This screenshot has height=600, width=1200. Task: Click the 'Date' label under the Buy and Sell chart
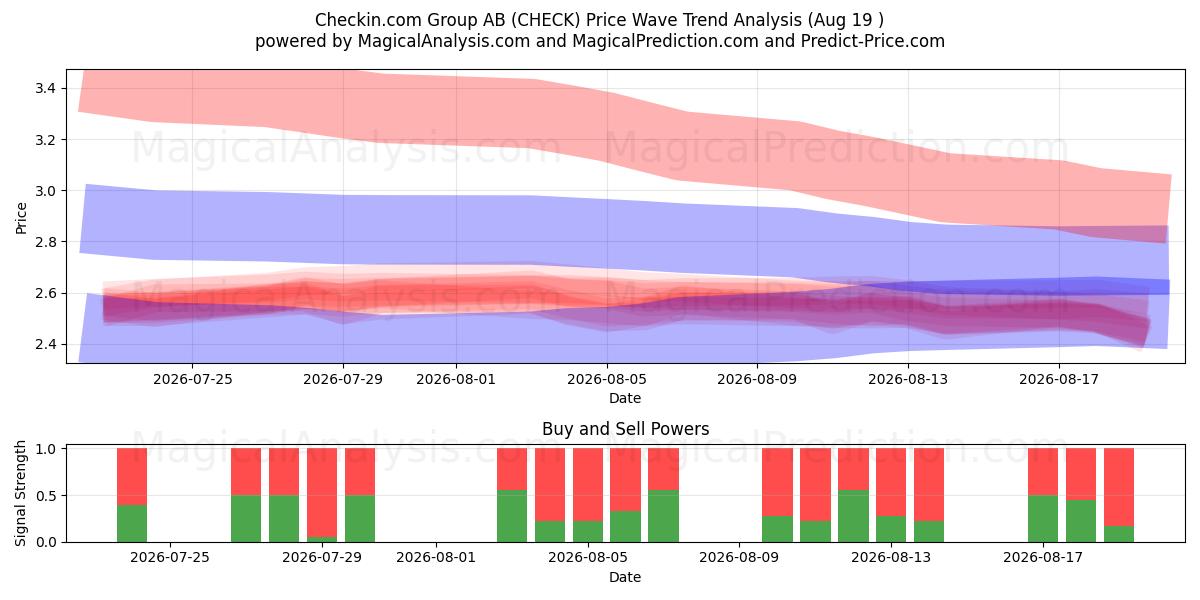[x=625, y=577]
